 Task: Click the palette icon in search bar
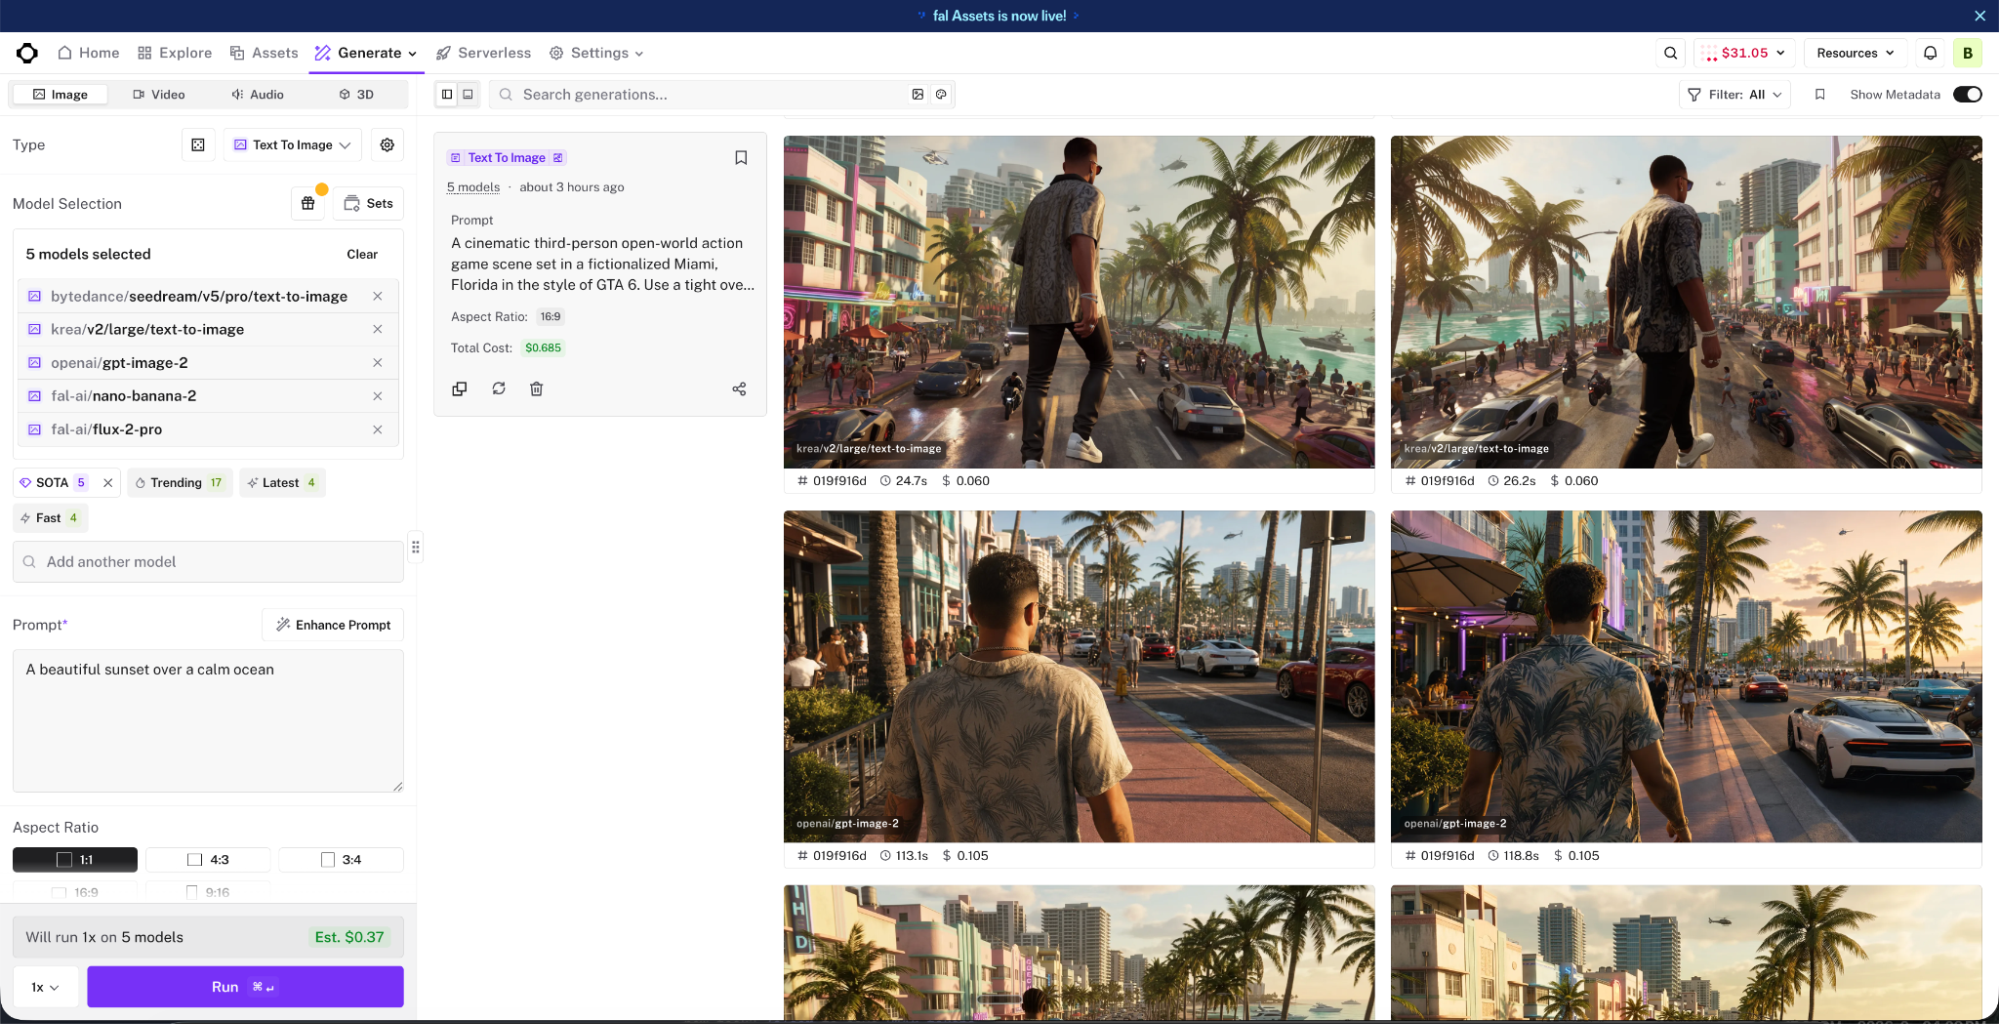941,94
